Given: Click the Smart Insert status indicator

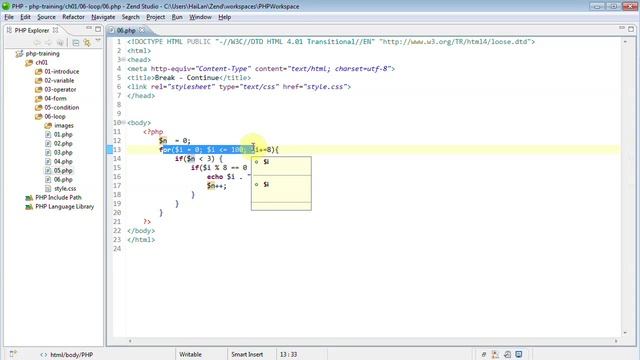Looking at the screenshot, I should pyautogui.click(x=247, y=354).
